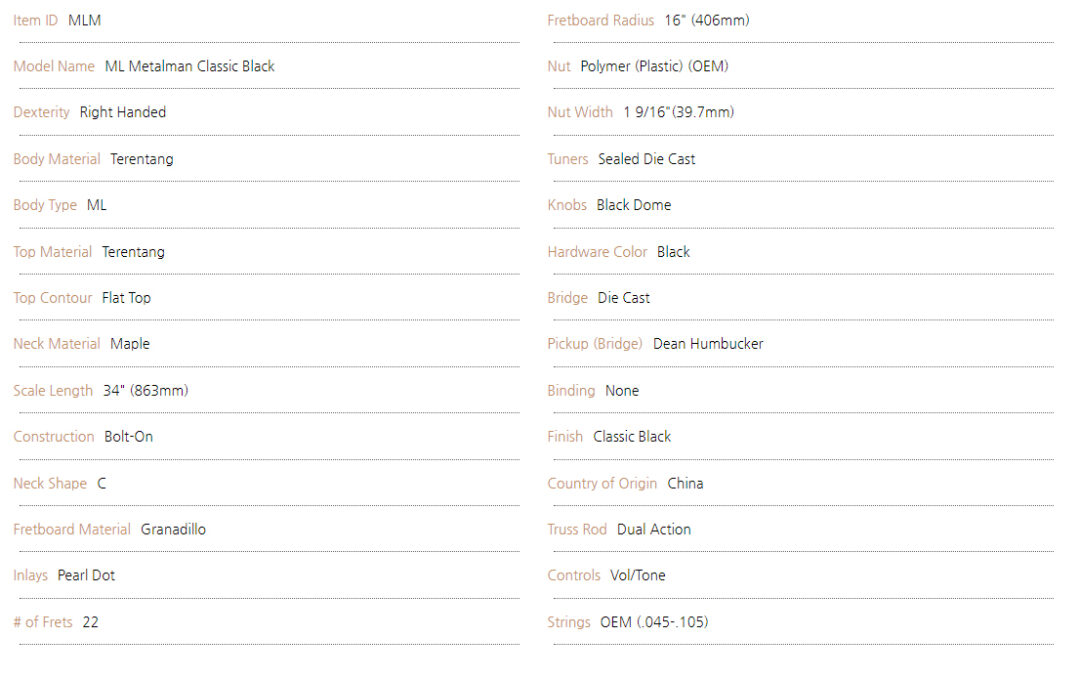
Task: Click the # of Frets label
Action: (x=43, y=622)
